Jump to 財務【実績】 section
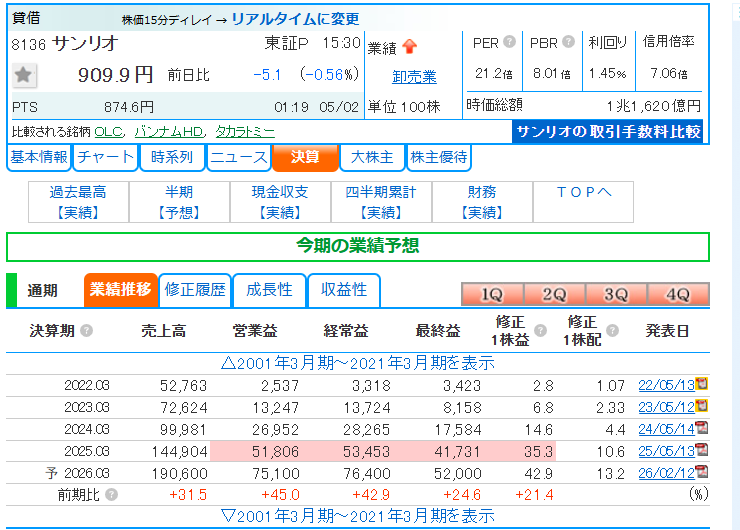Image resolution: width=740 pixels, height=530 pixels. point(482,202)
